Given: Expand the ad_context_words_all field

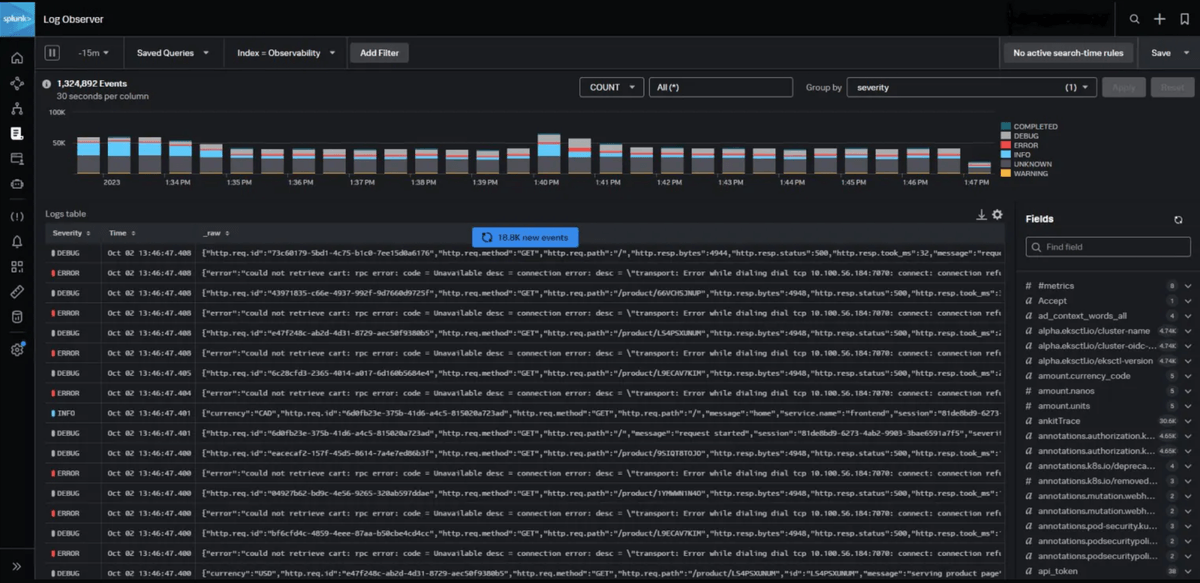Looking at the screenshot, I should 1188,316.
